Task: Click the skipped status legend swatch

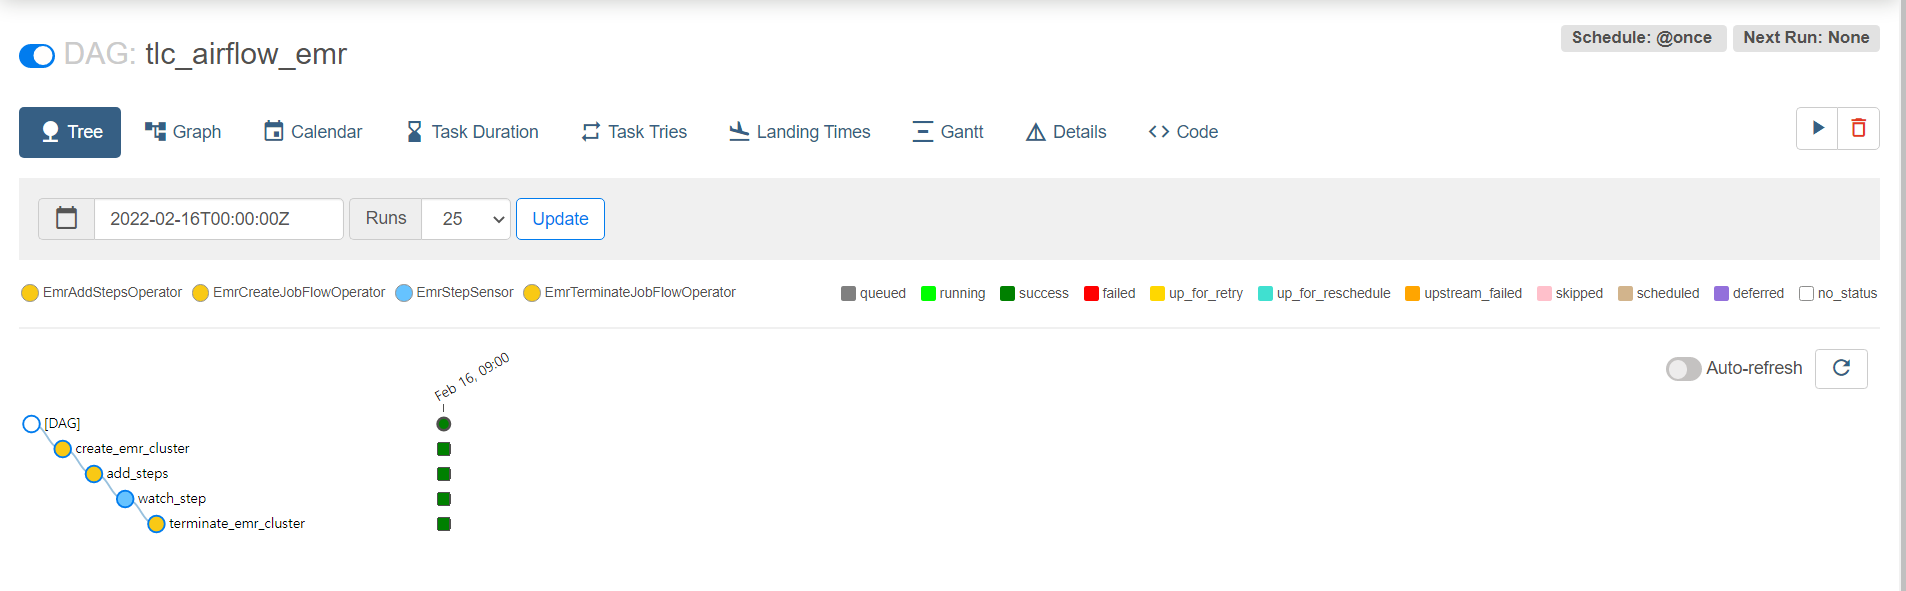Action: [1544, 293]
